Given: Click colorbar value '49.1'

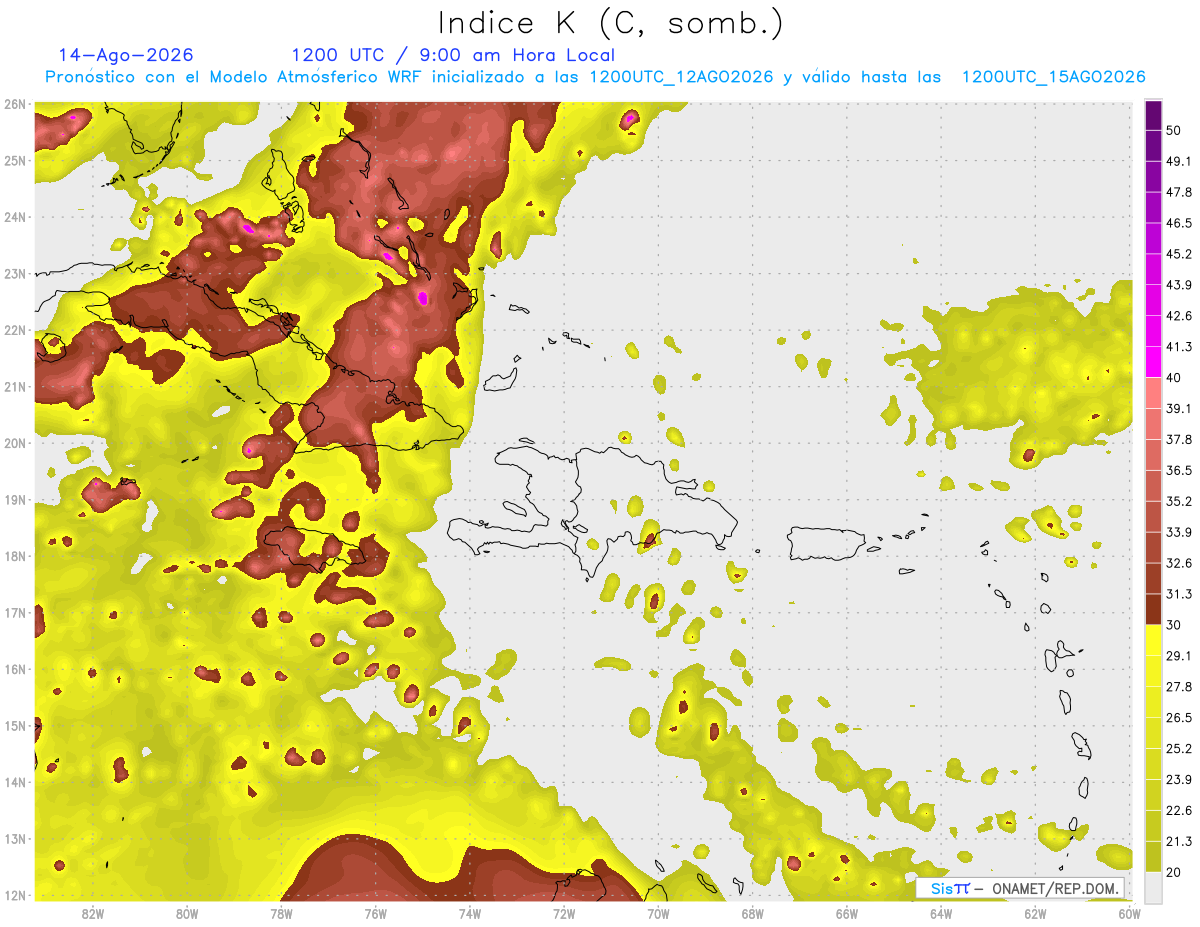Looking at the screenshot, I should pos(1179,161).
